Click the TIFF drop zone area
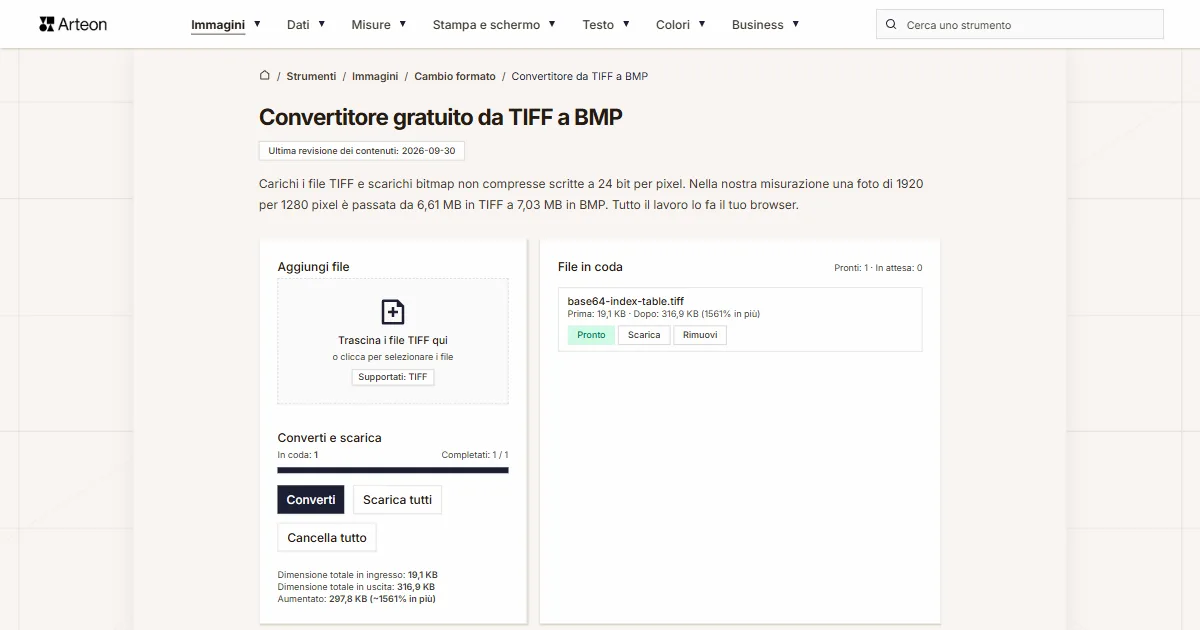Image resolution: width=1200 pixels, height=630 pixels. click(x=393, y=341)
